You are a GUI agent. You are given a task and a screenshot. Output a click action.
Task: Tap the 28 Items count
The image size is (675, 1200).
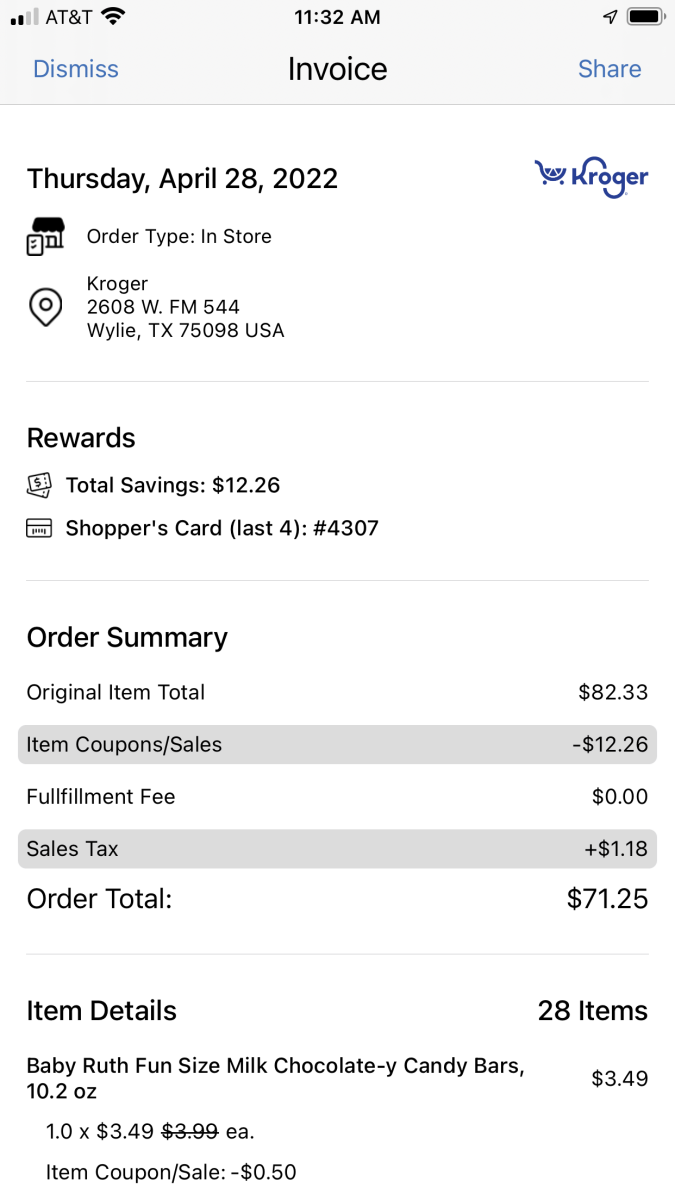pos(593,1011)
